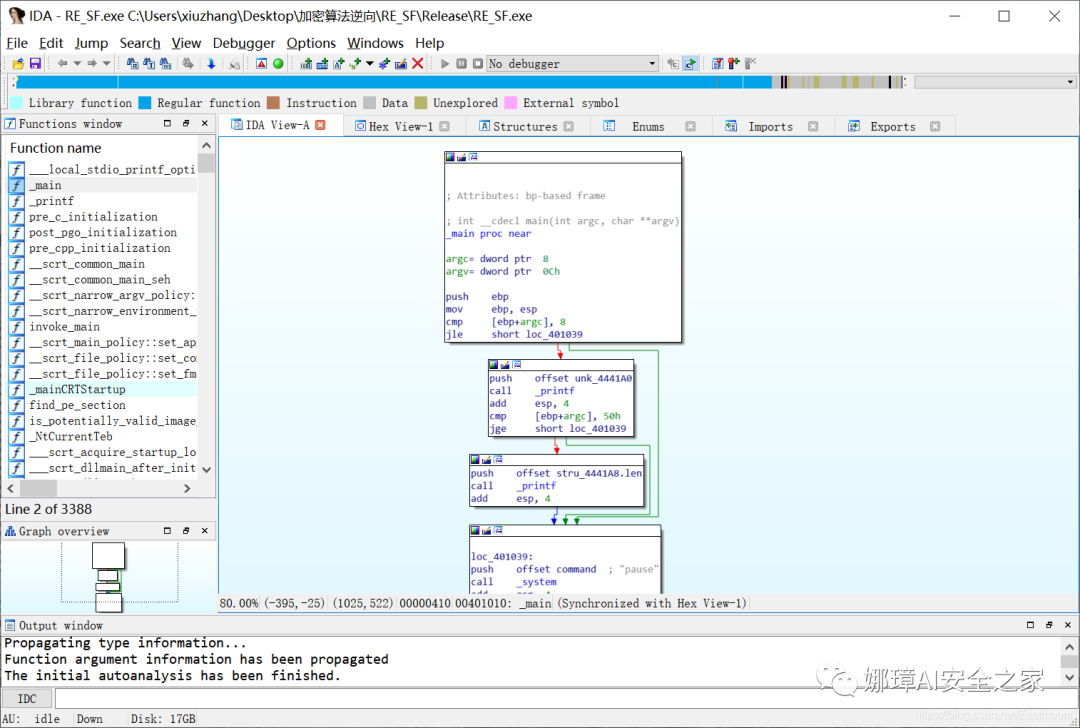Open the Jump menu
The width and height of the screenshot is (1080, 728).
click(x=91, y=43)
